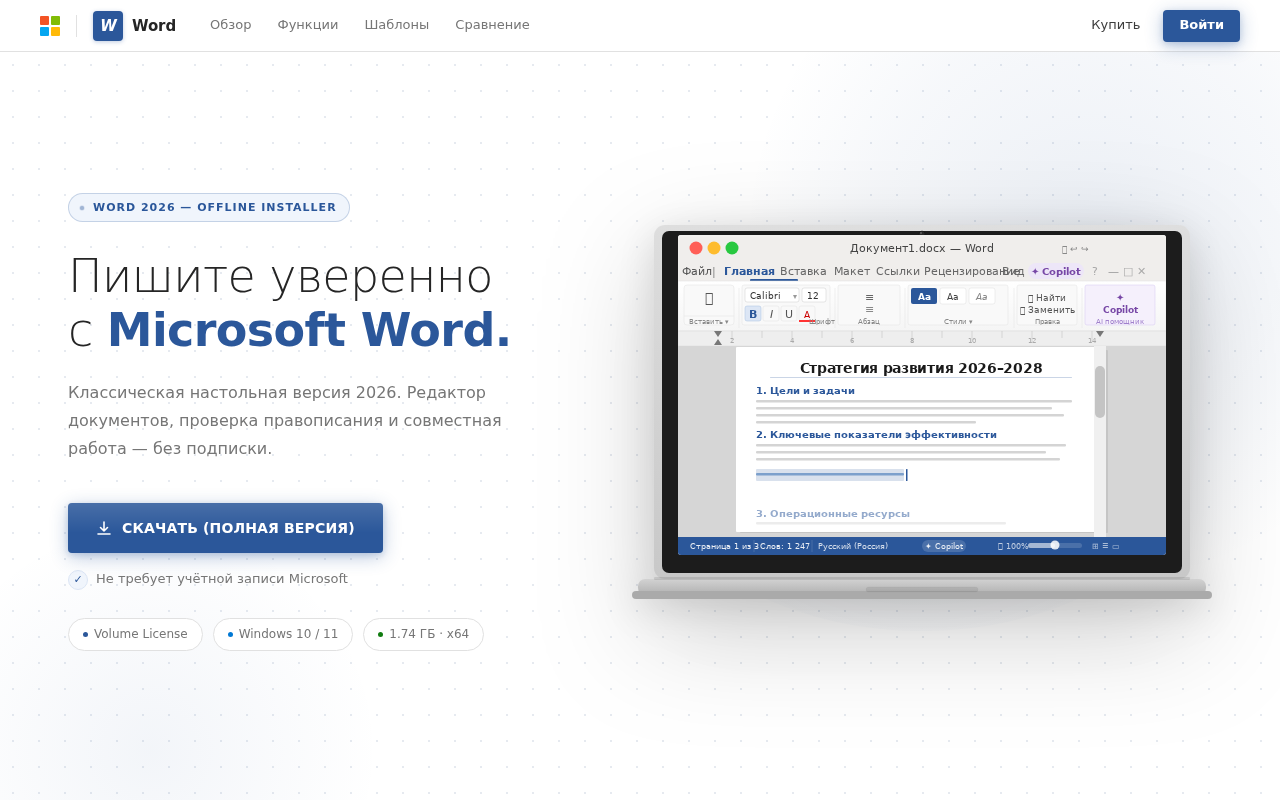The width and height of the screenshot is (1280, 800).
Task: Click the grid view icon in status bar
Action: 1095,546
